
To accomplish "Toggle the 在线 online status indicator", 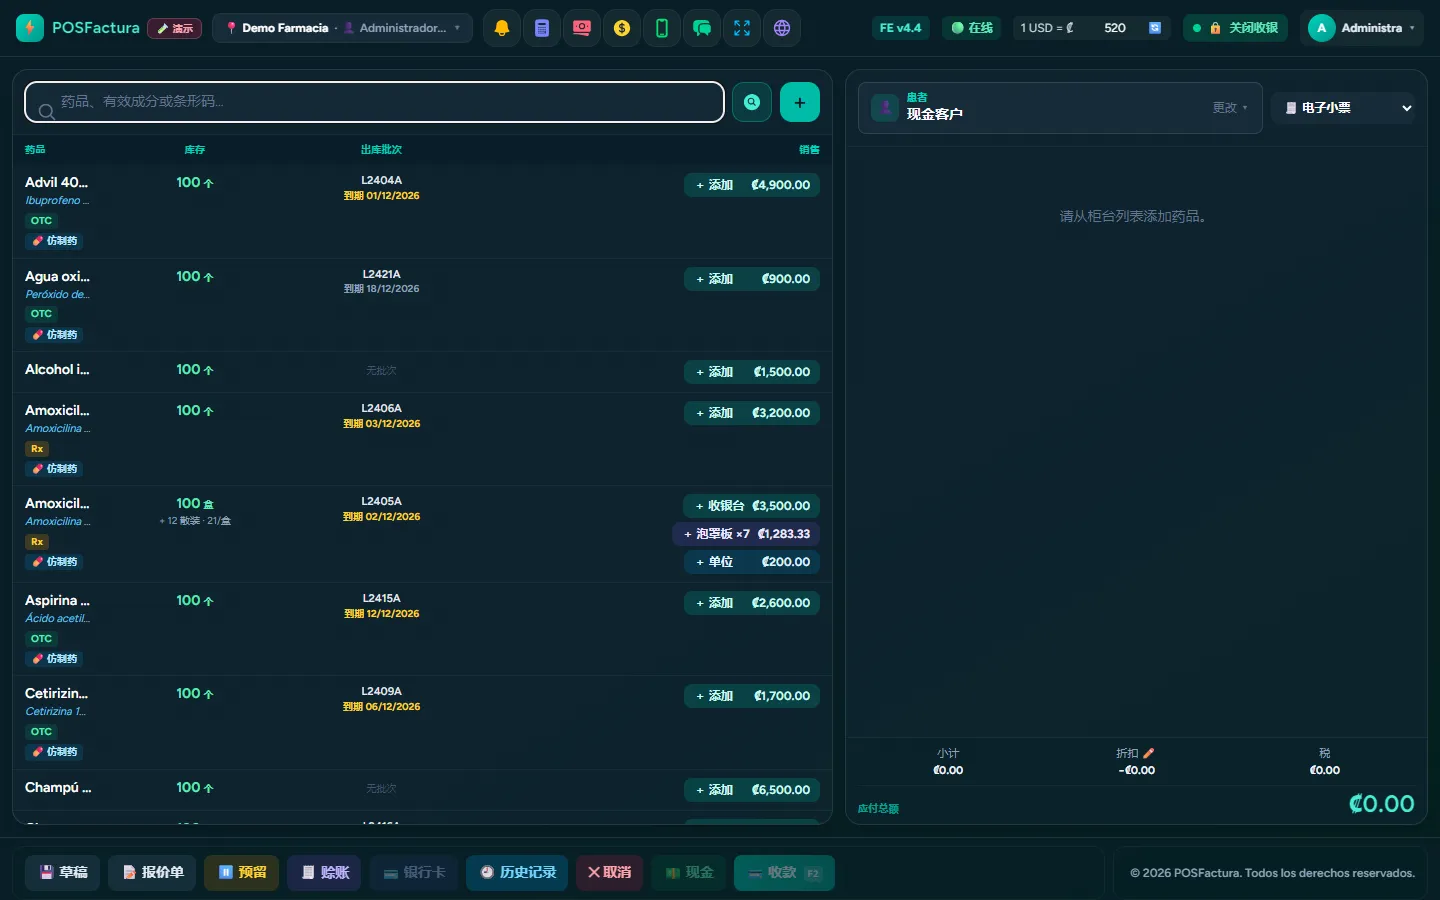I will click(972, 28).
